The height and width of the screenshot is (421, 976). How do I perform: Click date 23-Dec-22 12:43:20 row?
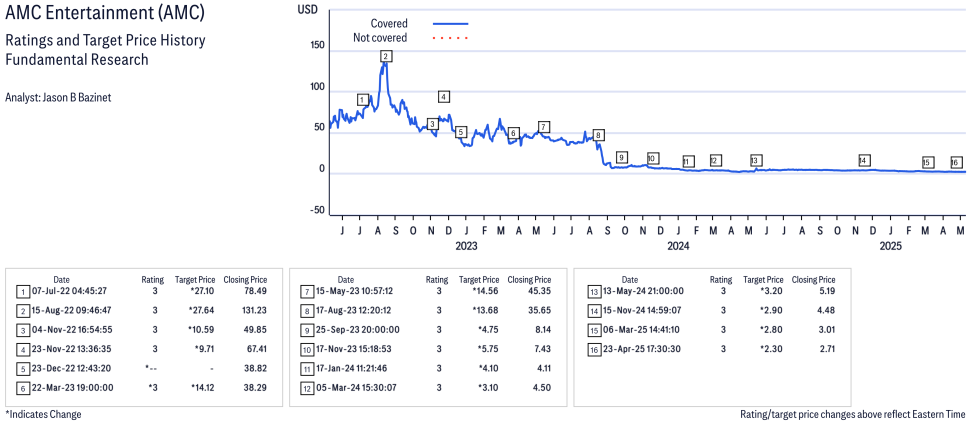point(70,368)
